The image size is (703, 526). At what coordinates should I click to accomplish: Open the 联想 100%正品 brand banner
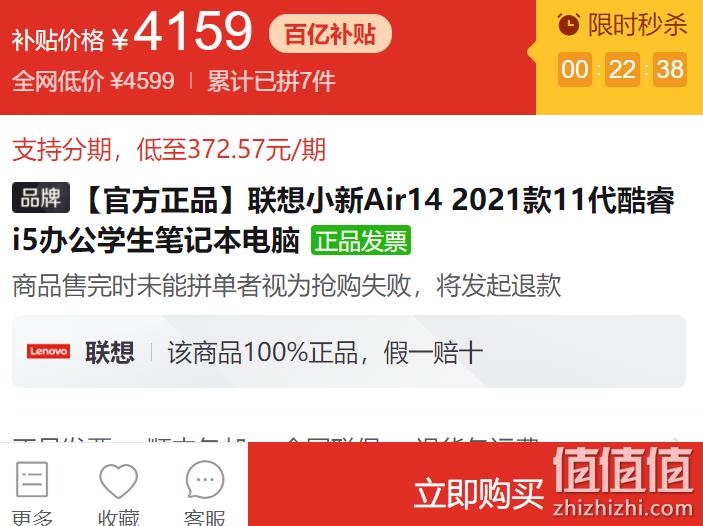(349, 351)
